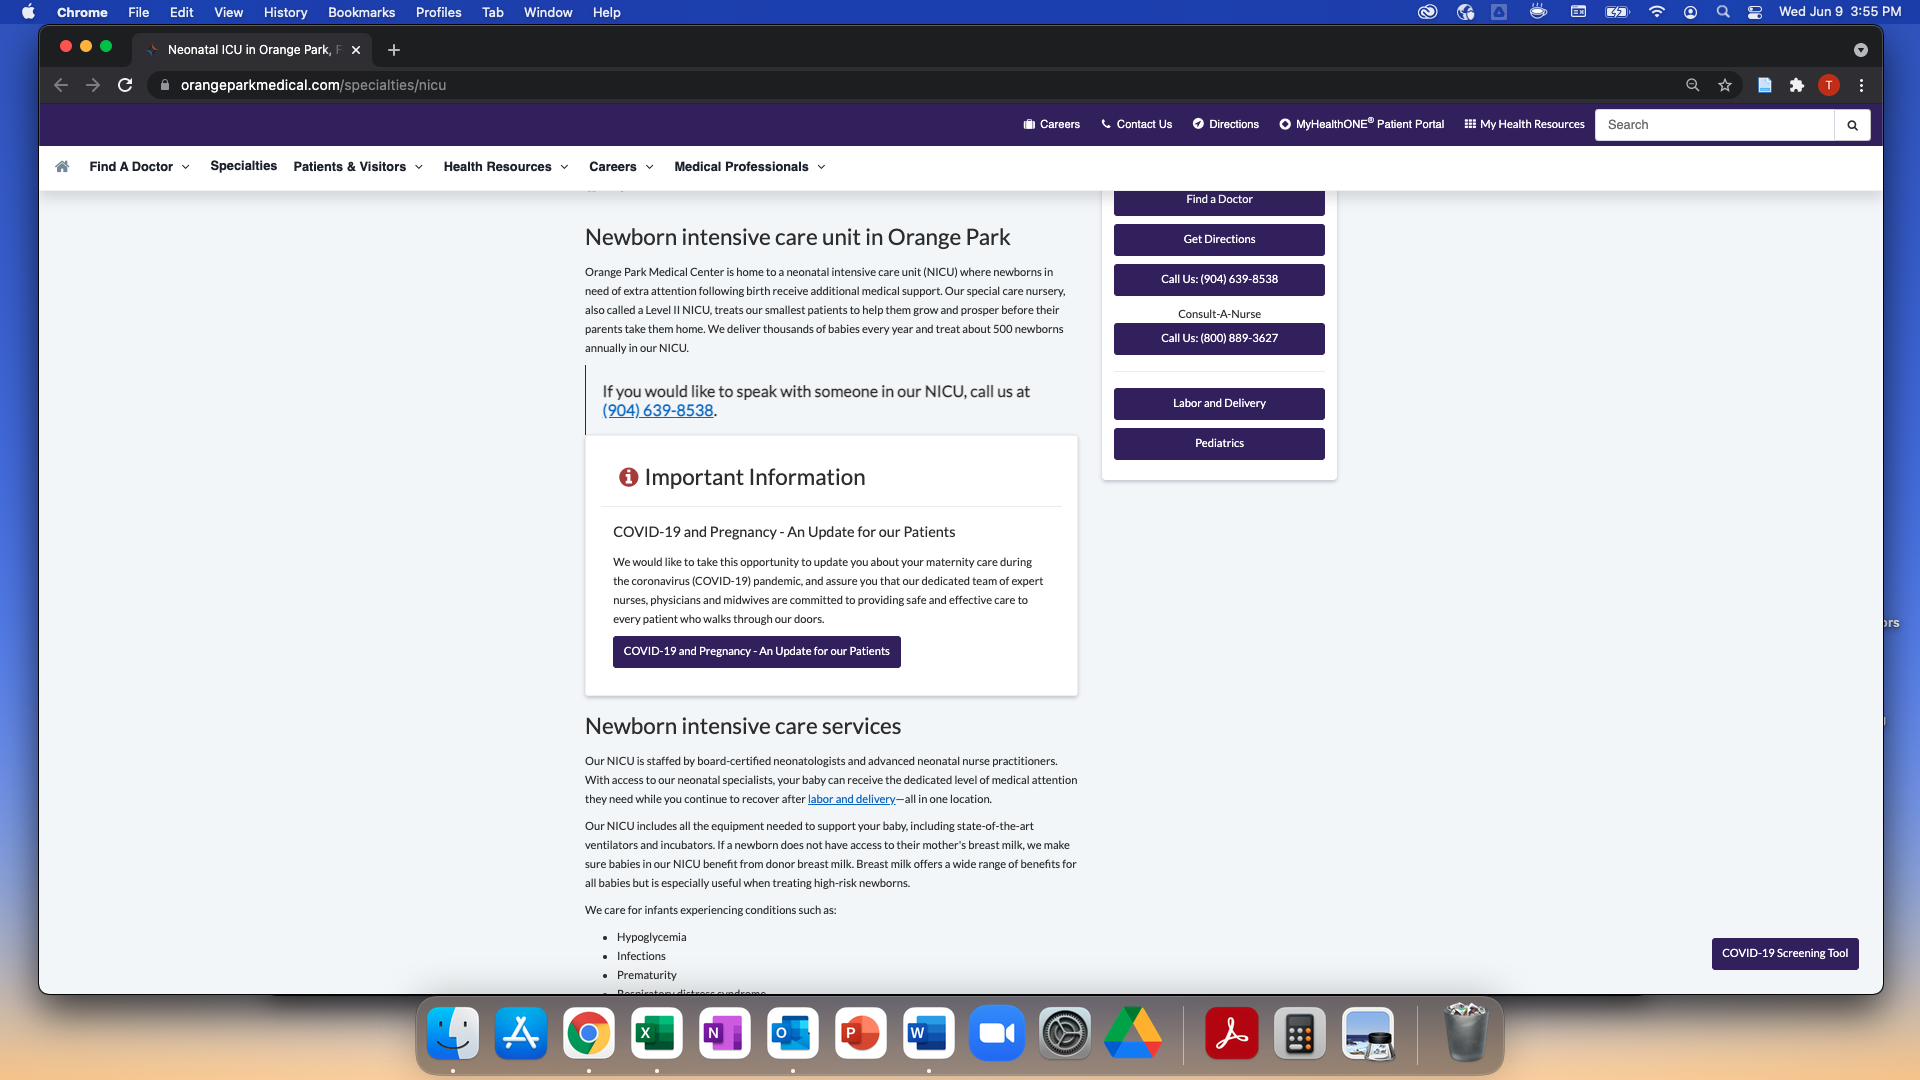Reload the page
This screenshot has width=1920, height=1080.
click(x=125, y=85)
